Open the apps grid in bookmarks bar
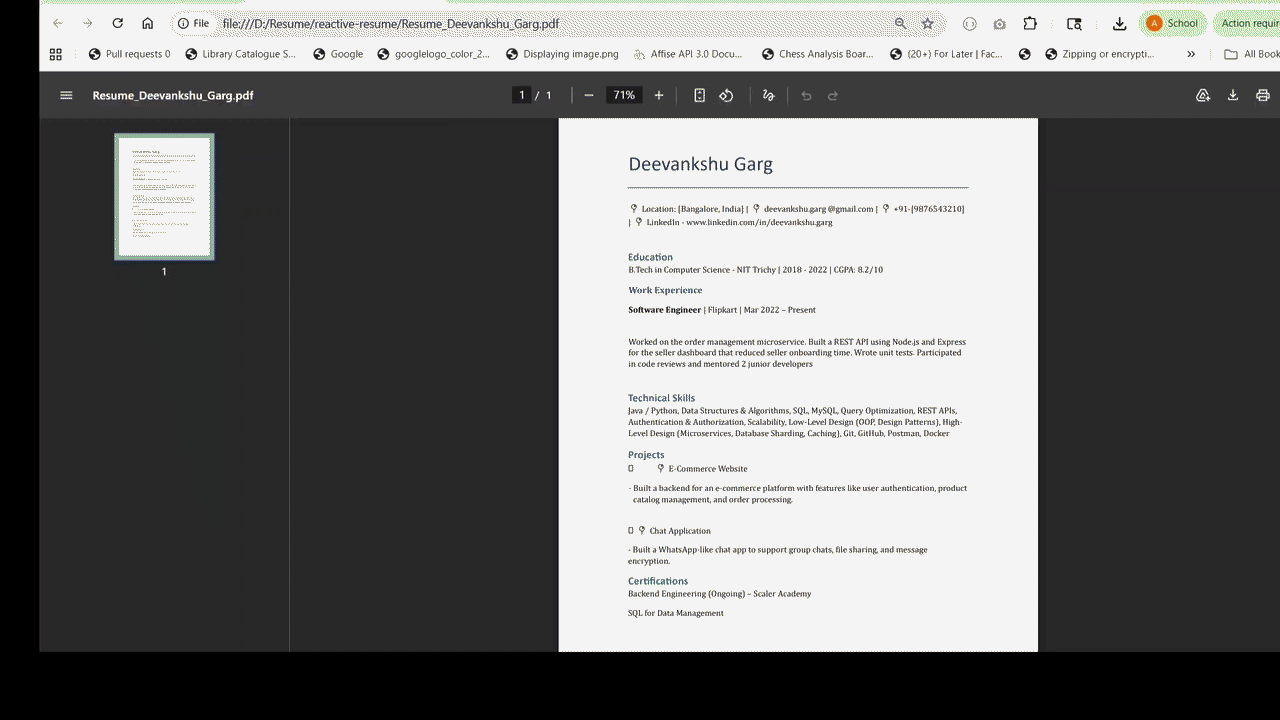 click(x=56, y=54)
